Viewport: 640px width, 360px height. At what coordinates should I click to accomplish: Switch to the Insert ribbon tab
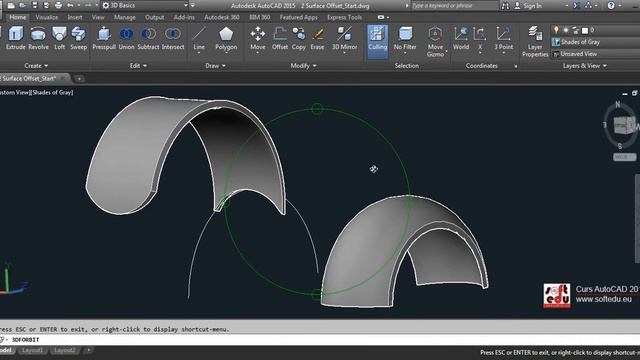click(x=75, y=17)
